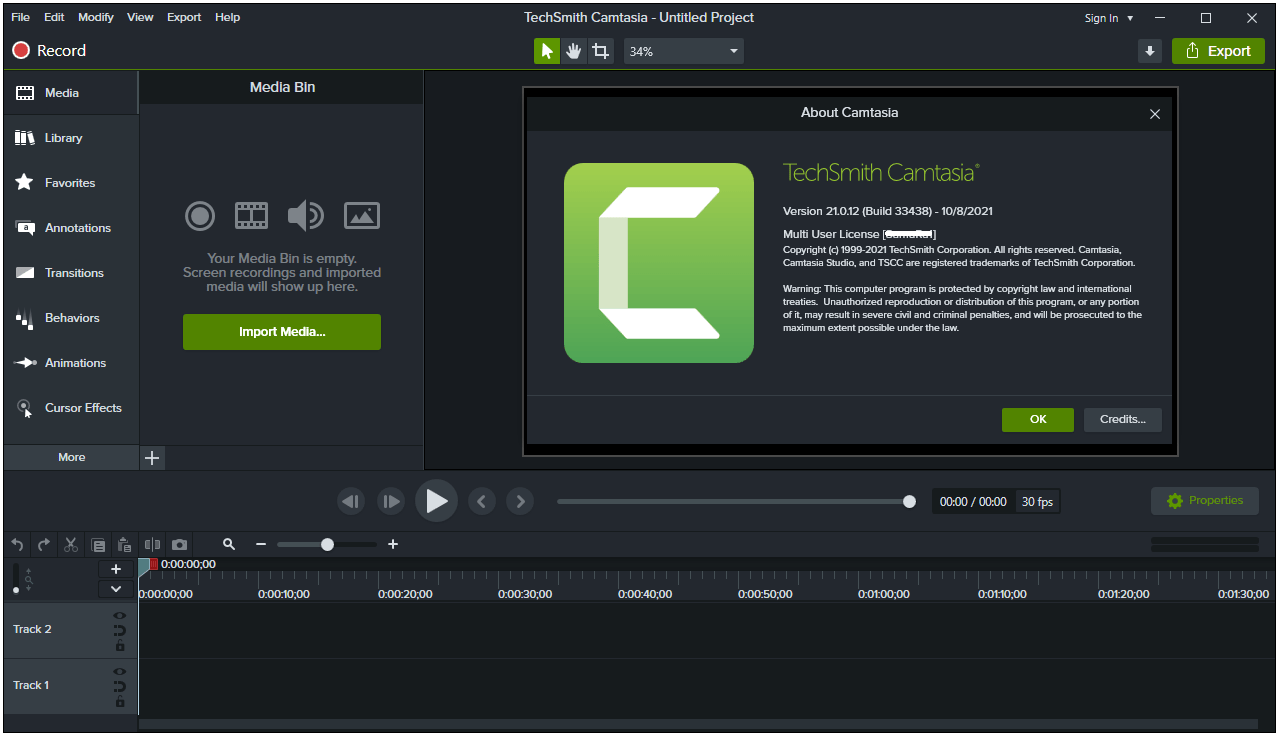Zoom in timeline with plus button
Image resolution: width=1278 pixels, height=736 pixels.
[x=393, y=544]
